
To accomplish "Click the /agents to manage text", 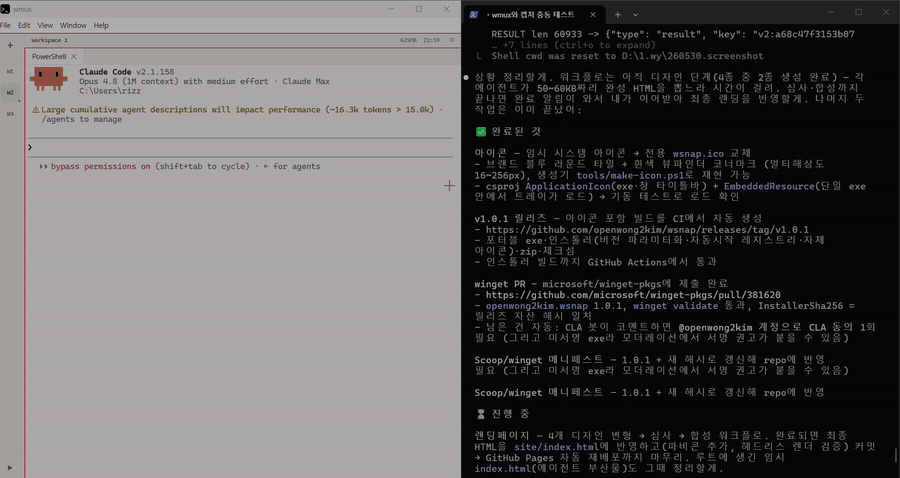I will (82, 119).
